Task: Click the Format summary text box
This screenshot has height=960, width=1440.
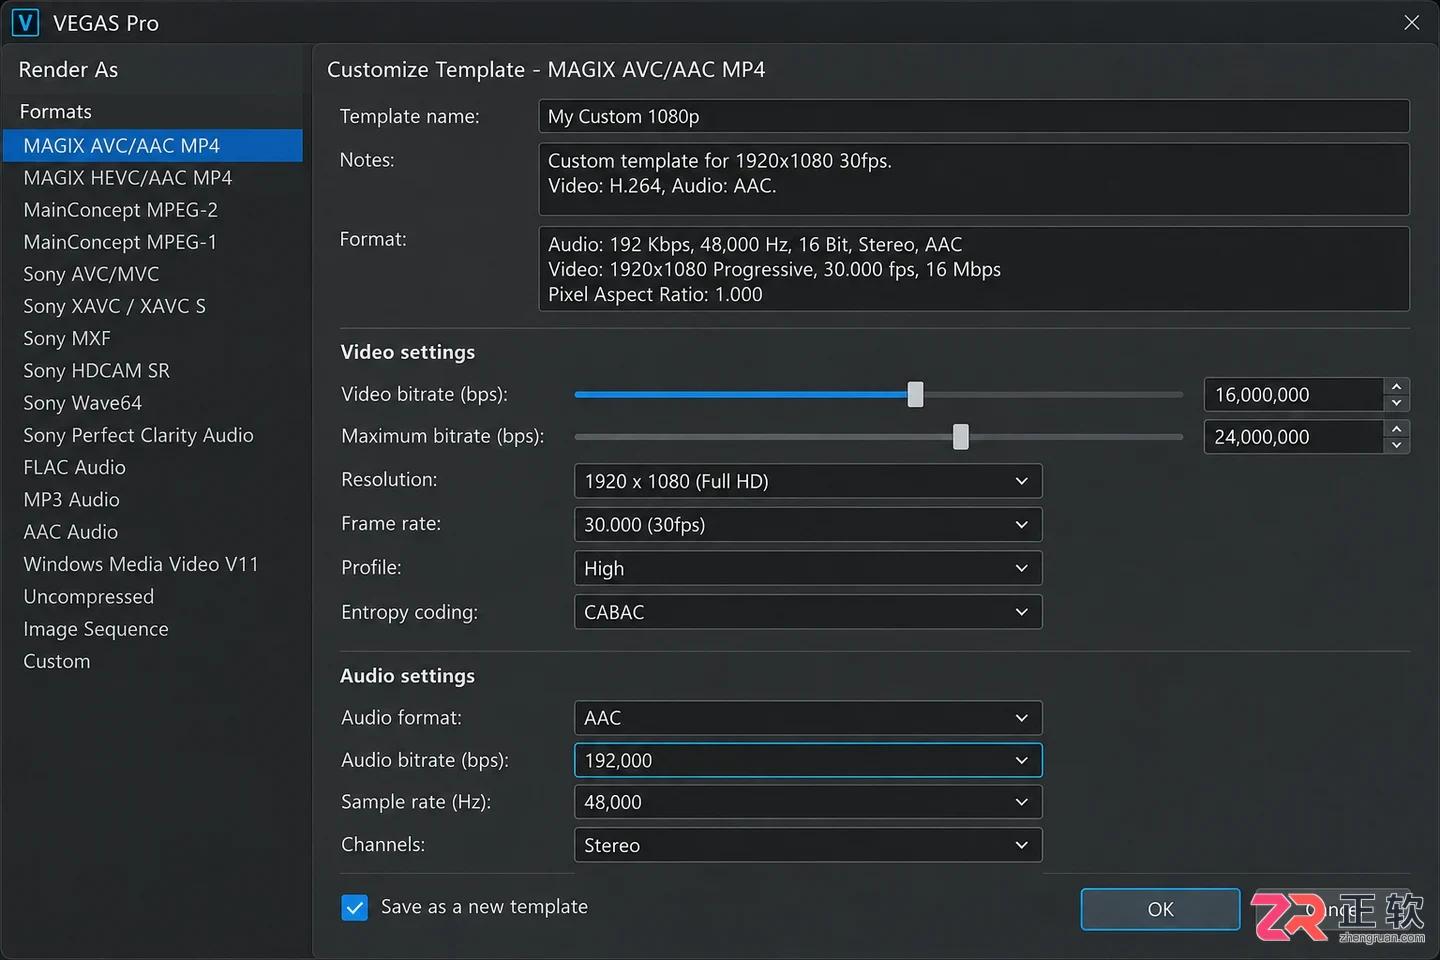Action: point(974,269)
